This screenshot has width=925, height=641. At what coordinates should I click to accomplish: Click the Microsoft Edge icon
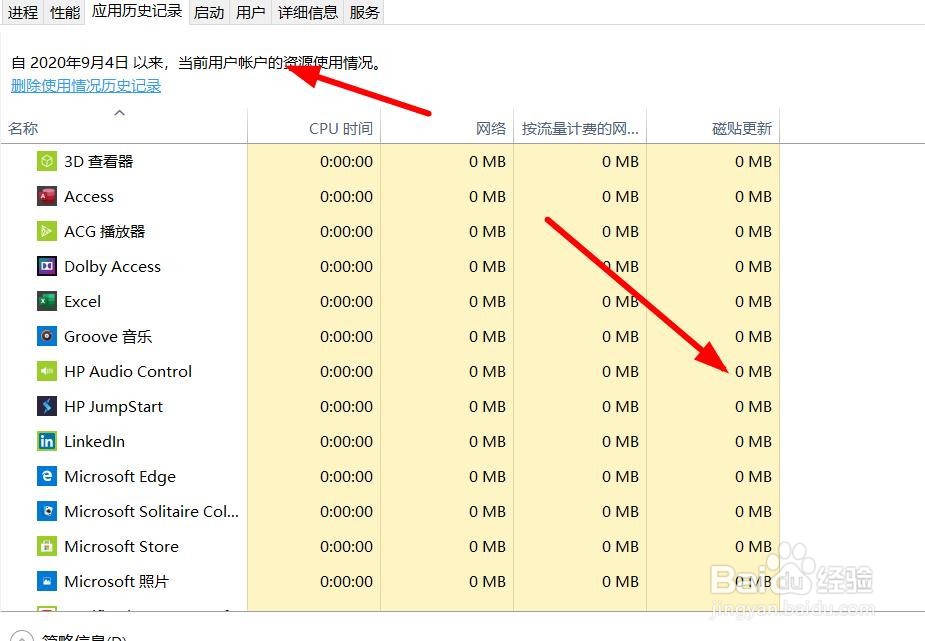(x=47, y=476)
